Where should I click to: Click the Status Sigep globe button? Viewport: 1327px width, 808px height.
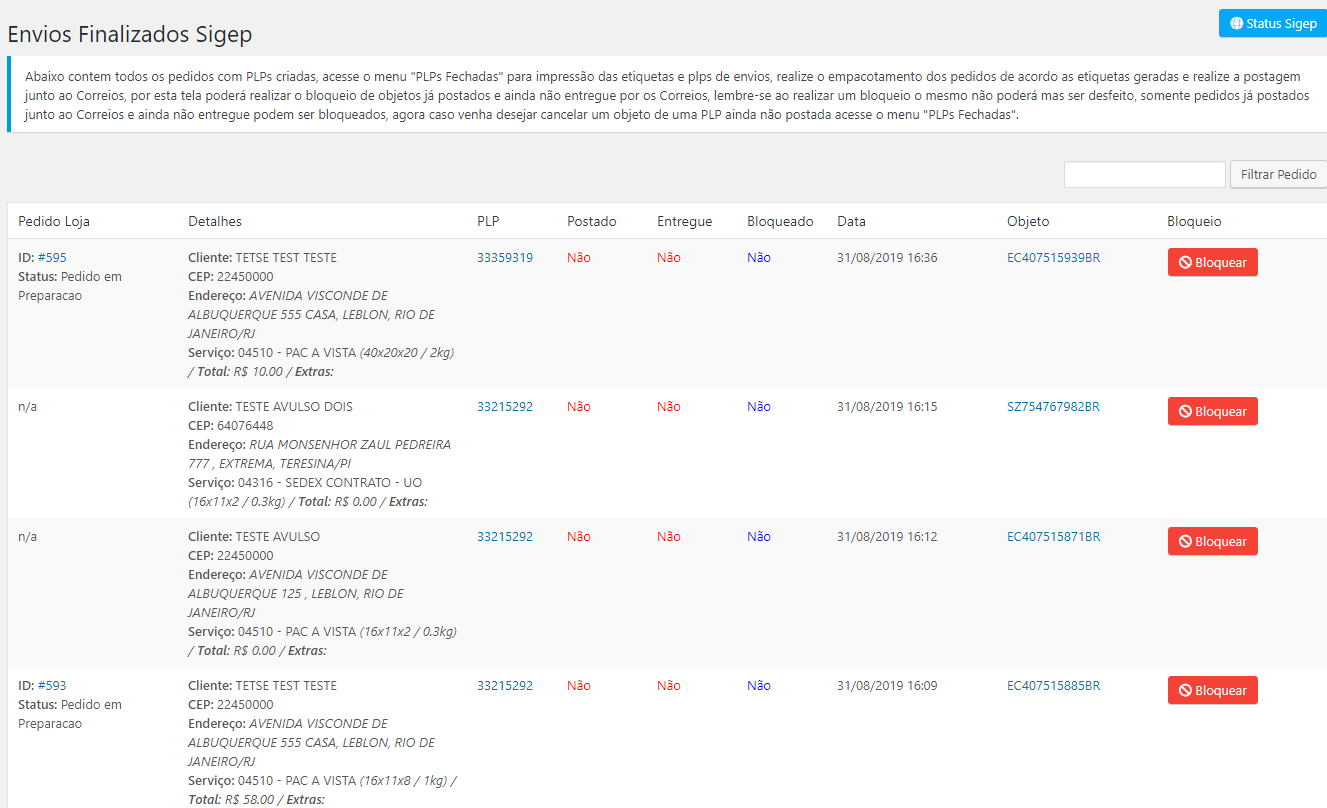point(1272,23)
